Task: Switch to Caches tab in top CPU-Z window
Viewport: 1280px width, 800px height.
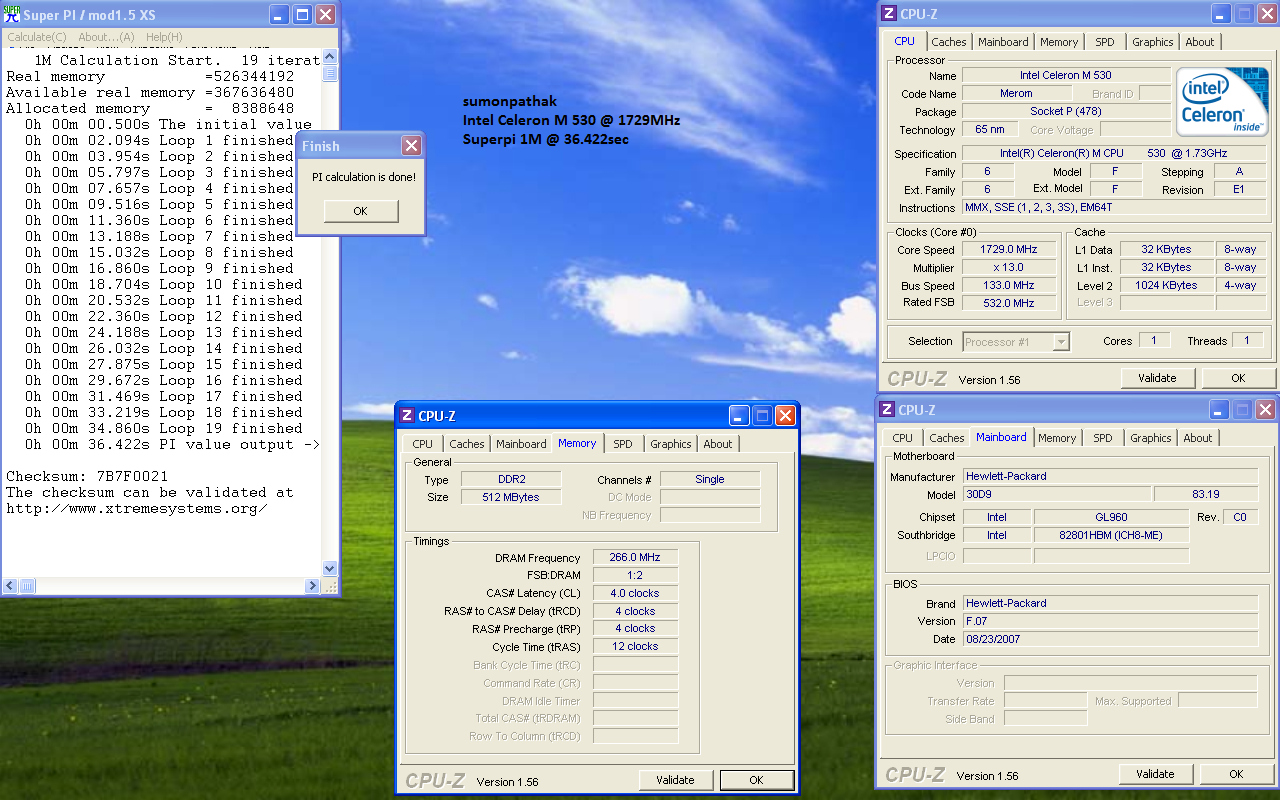Action: (948, 42)
